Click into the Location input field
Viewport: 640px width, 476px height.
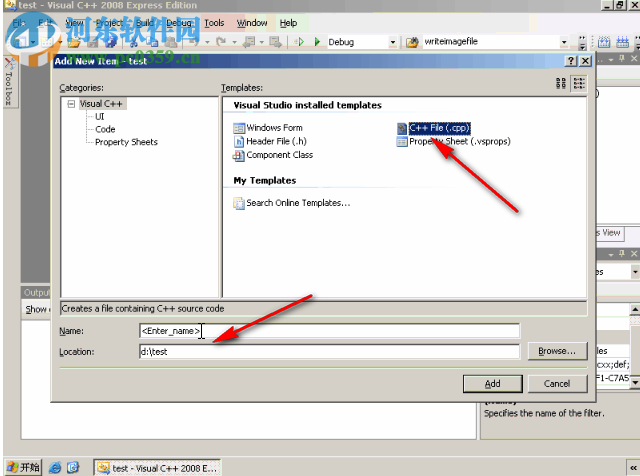click(329, 351)
